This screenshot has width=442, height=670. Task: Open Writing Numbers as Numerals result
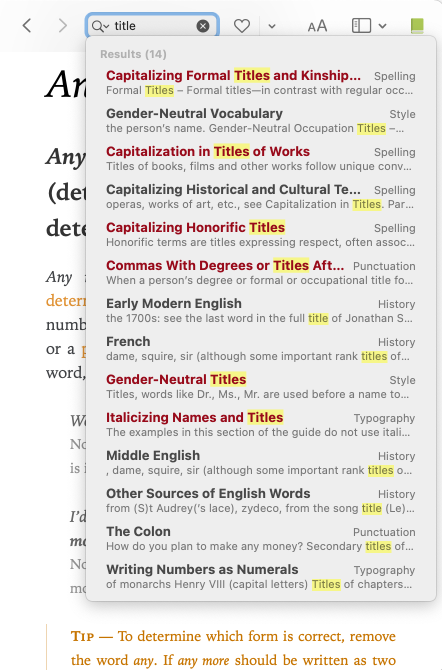coord(261,577)
